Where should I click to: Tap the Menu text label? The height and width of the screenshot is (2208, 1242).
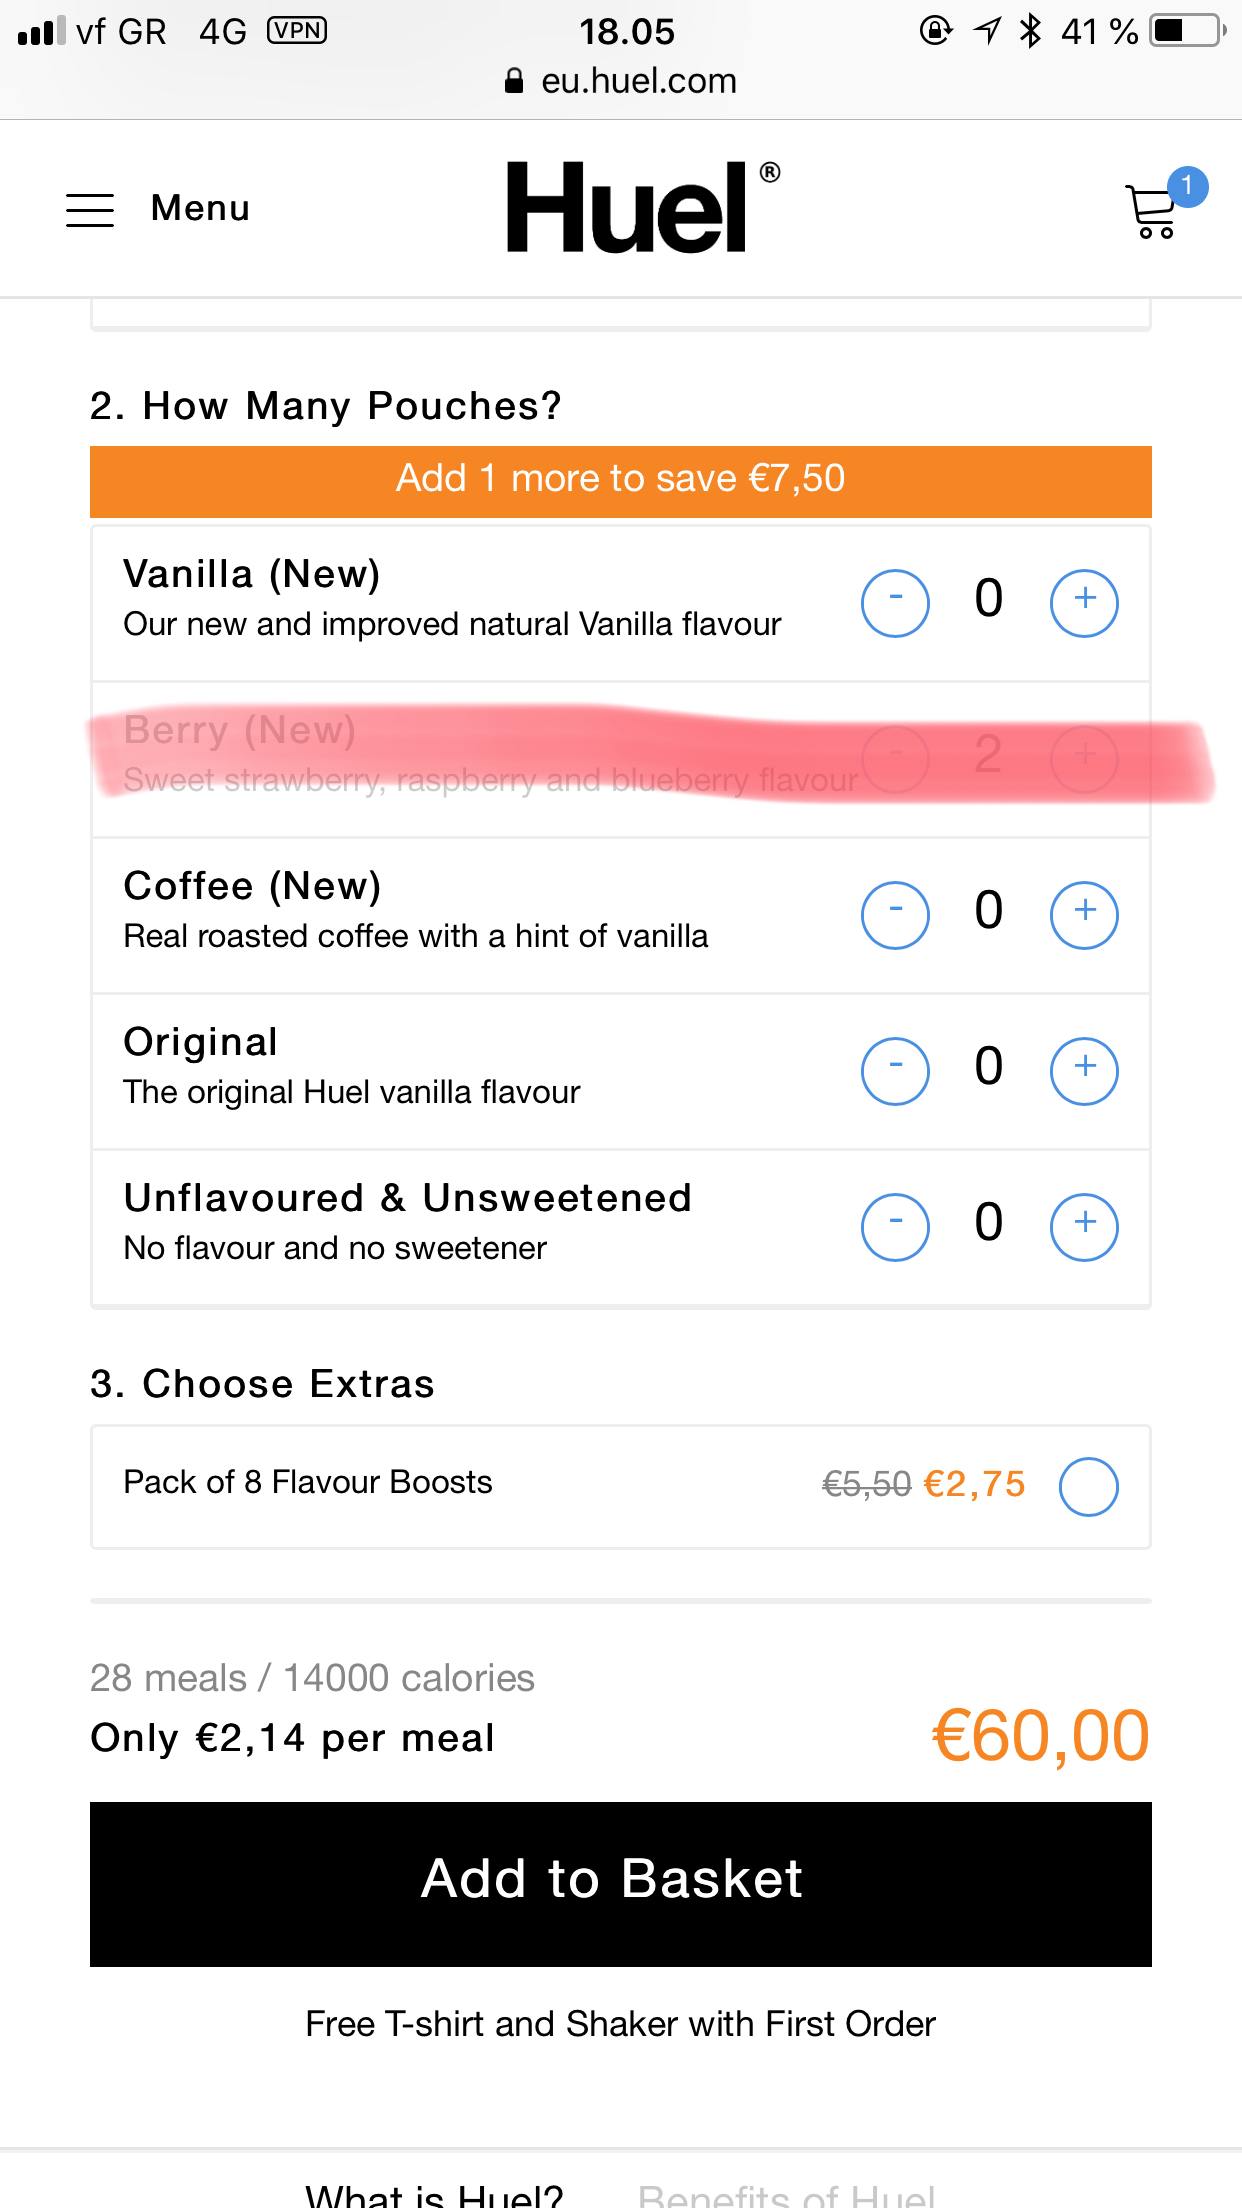(x=200, y=208)
